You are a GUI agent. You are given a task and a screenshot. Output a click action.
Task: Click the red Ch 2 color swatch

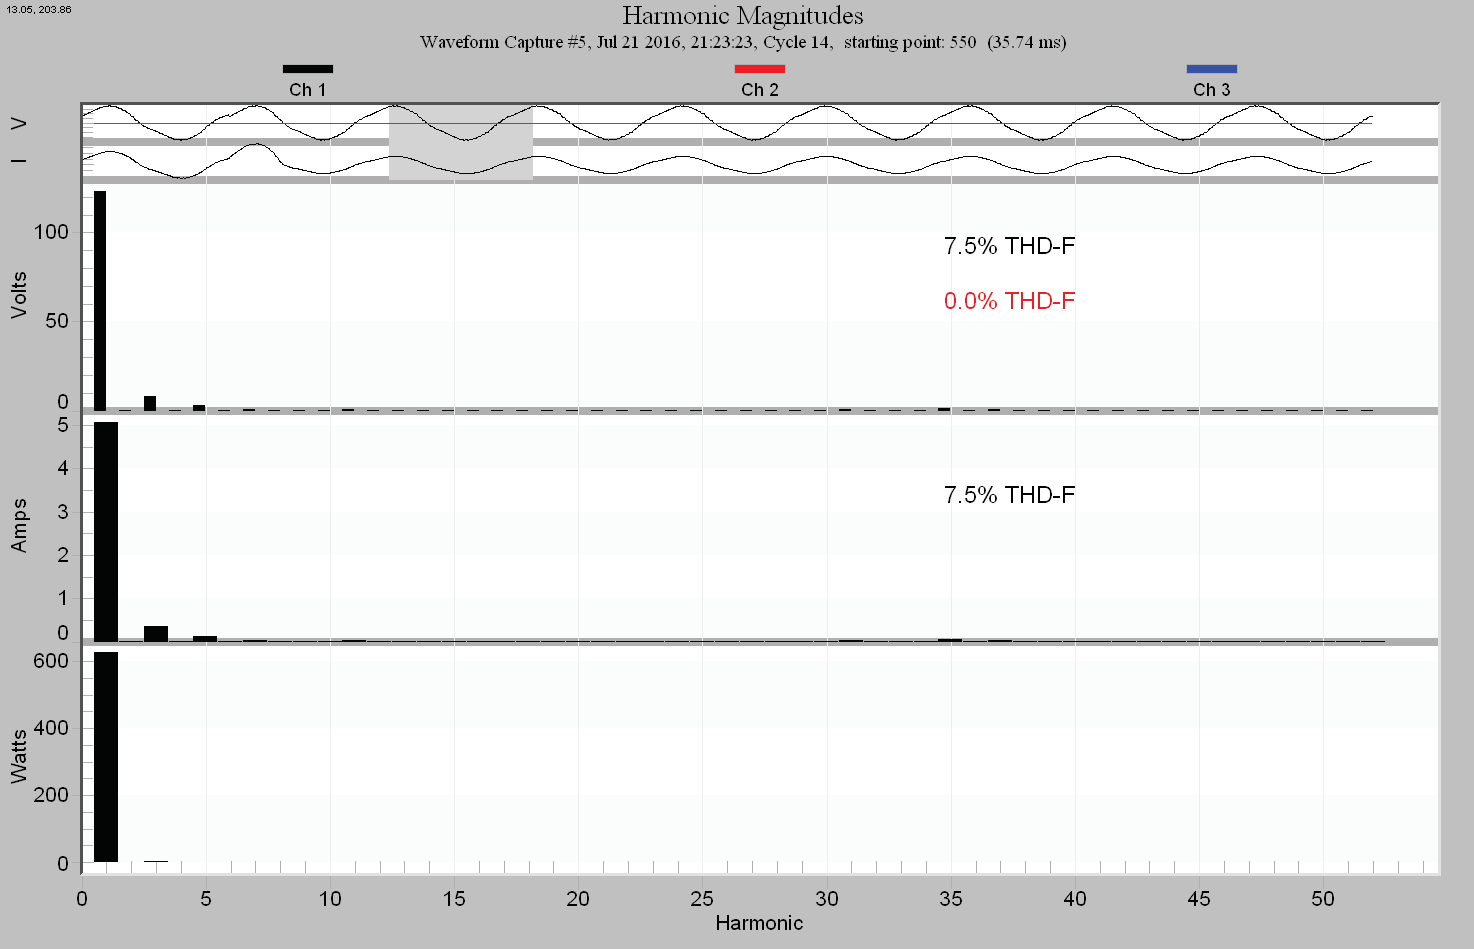[x=759, y=69]
